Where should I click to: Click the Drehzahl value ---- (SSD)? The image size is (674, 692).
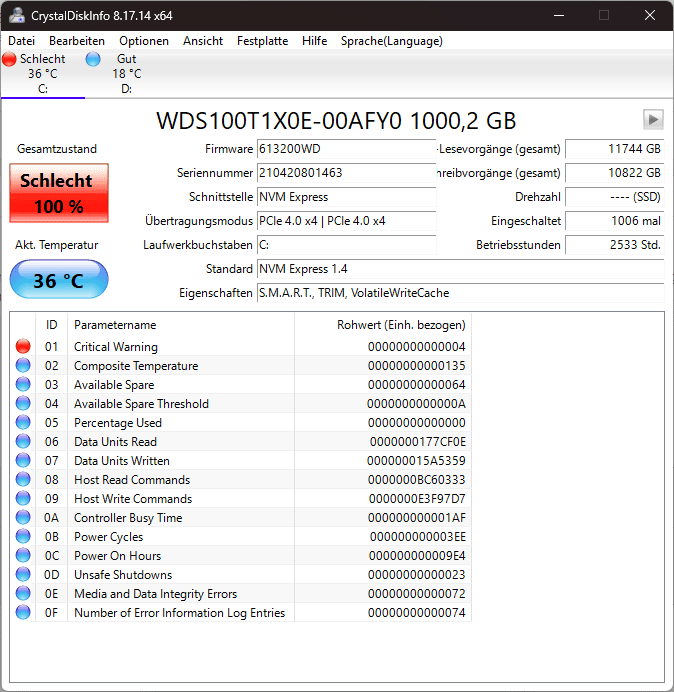tap(614, 197)
